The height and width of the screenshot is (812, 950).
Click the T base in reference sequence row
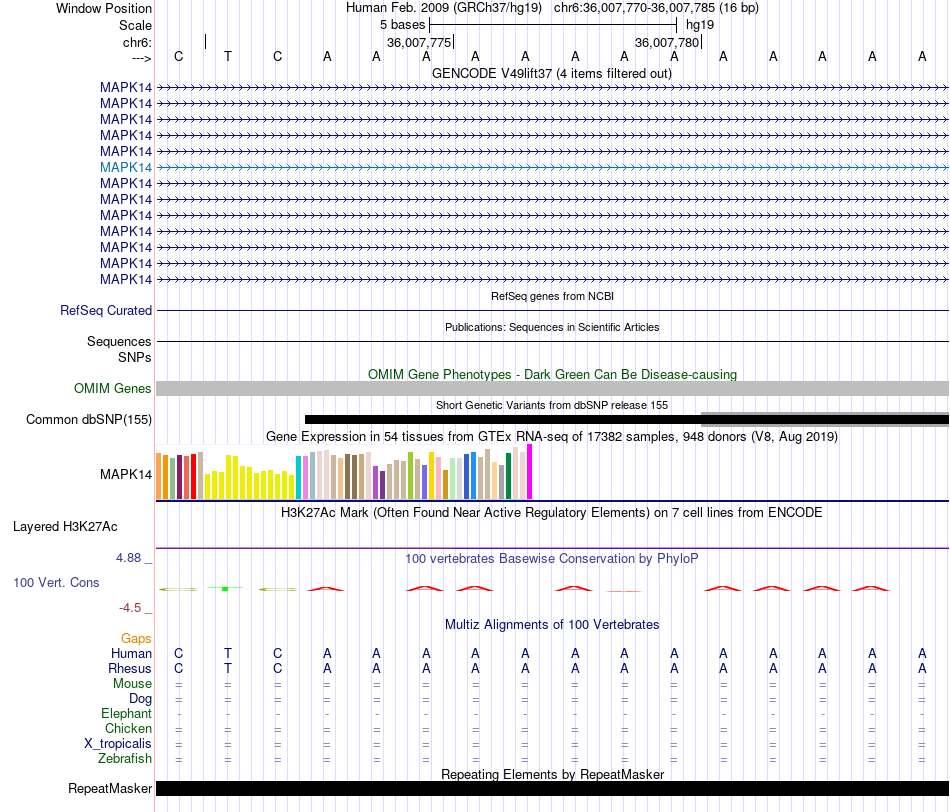228,56
